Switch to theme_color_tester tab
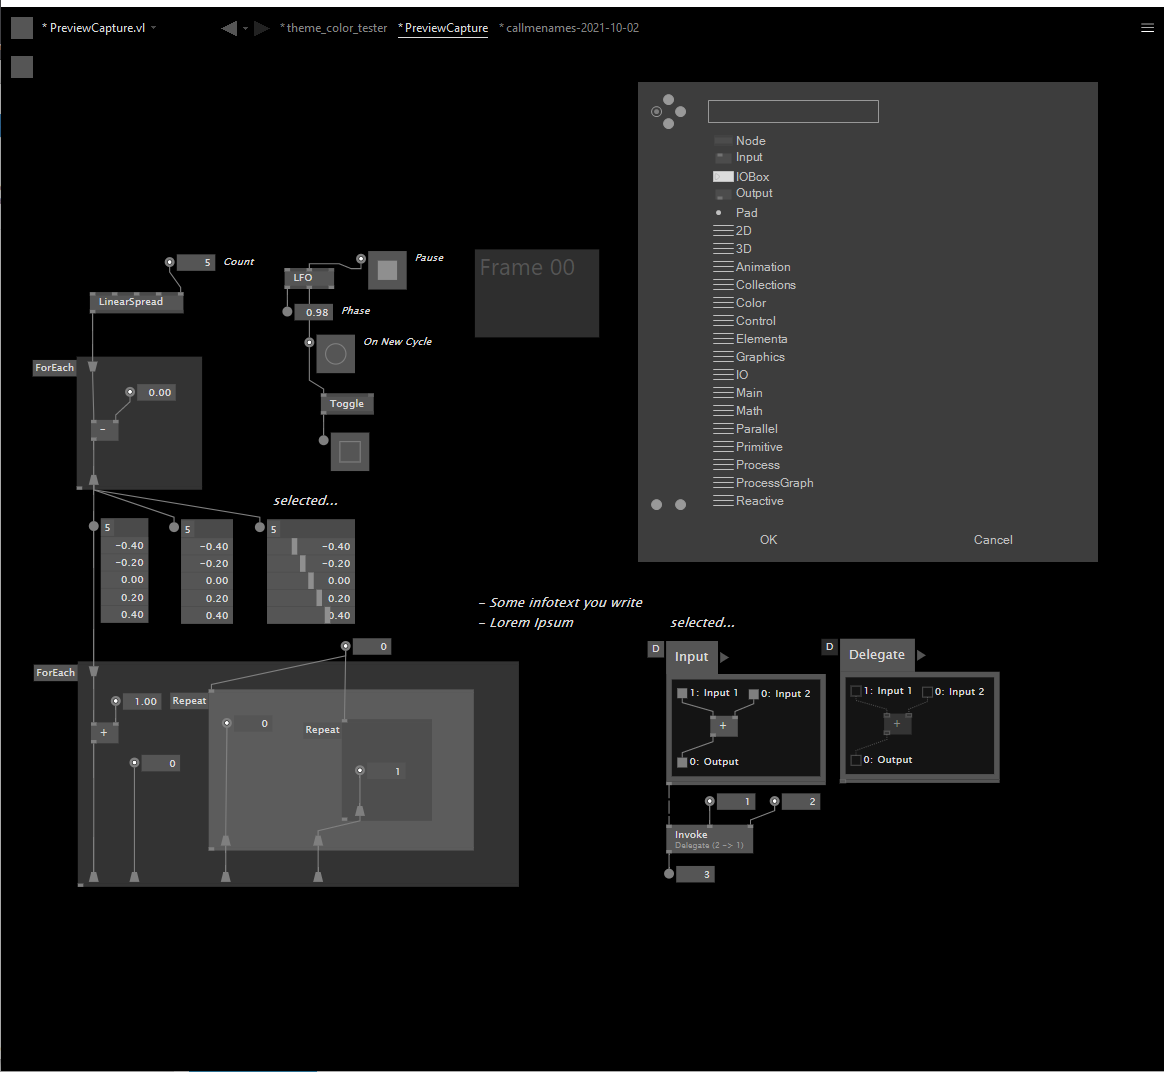1164x1072 pixels. tap(333, 28)
